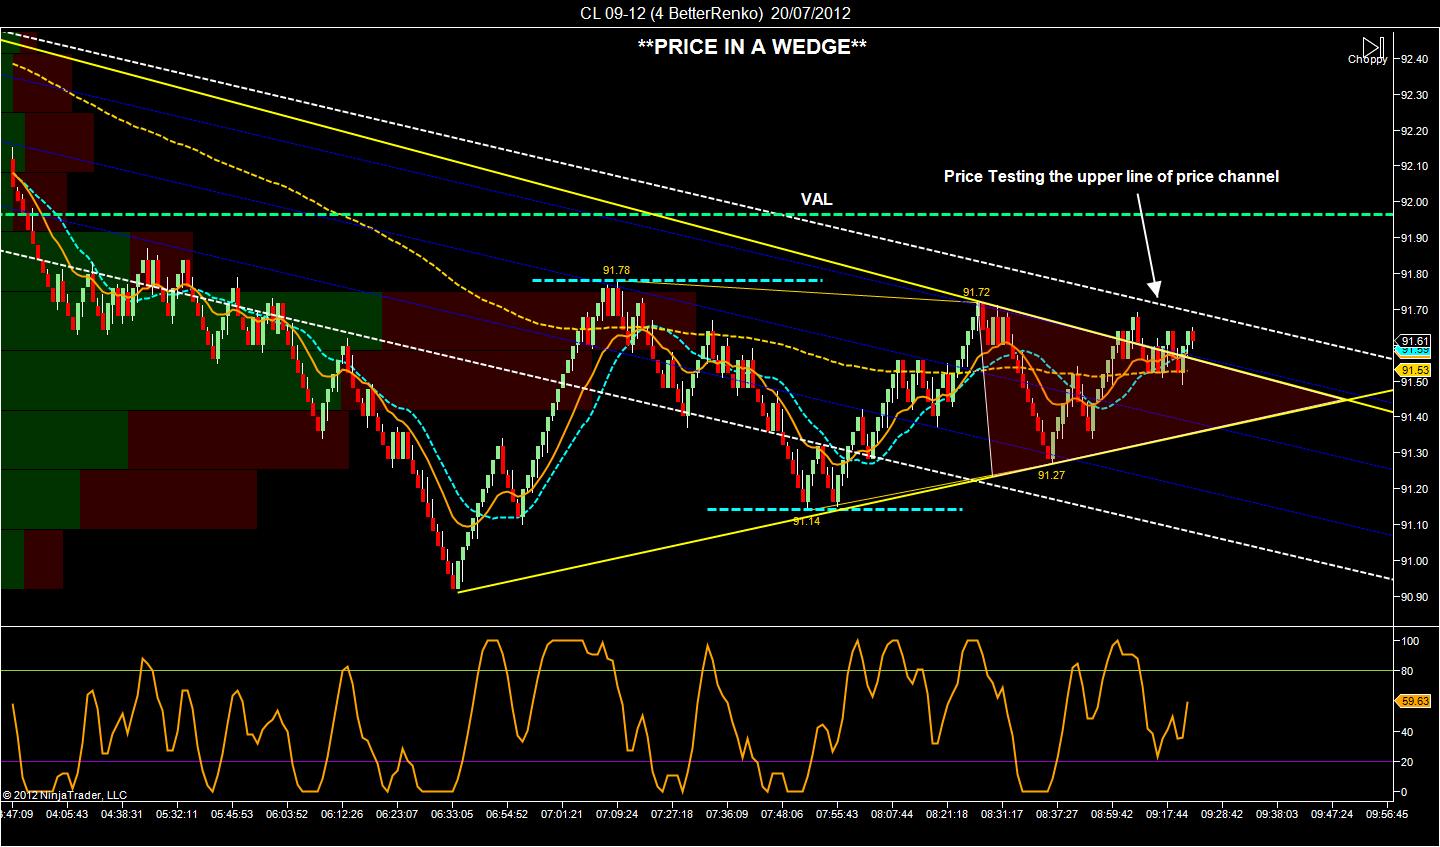Click the 08:37:27 time label
Image resolution: width=1440 pixels, height=847 pixels.
click(x=1057, y=814)
